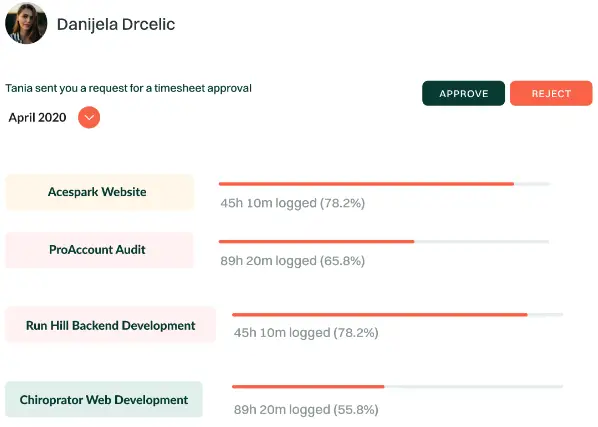Screen dimensions: 598x427
Task: Click the Chiroprator Web Development progress bar
Action: [x=397, y=387]
